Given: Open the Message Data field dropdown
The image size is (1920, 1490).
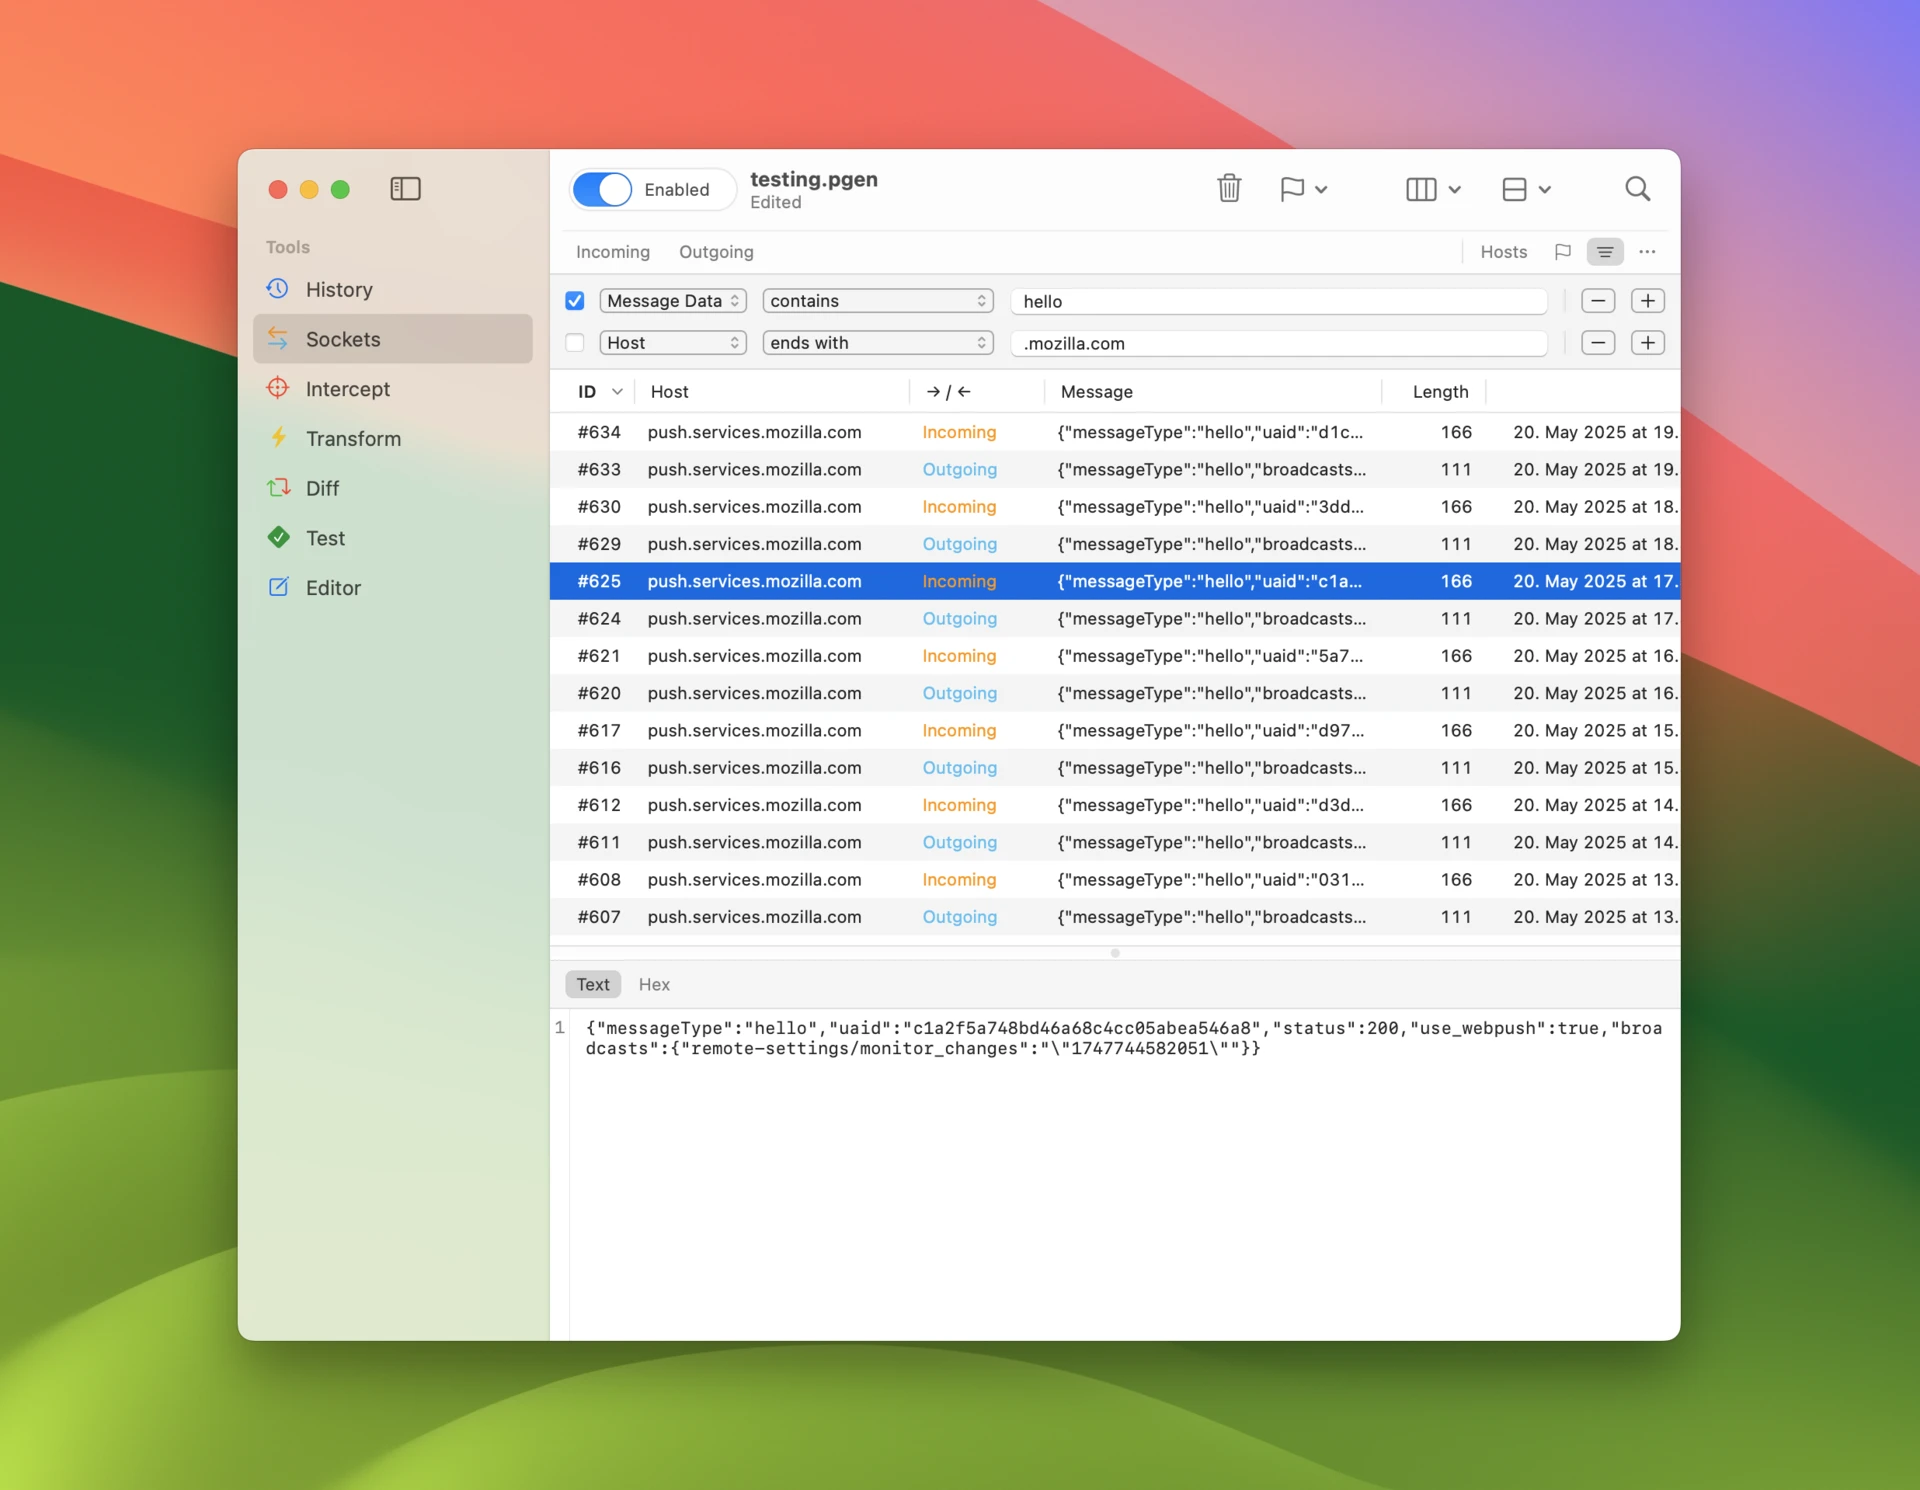Looking at the screenshot, I should [x=673, y=301].
